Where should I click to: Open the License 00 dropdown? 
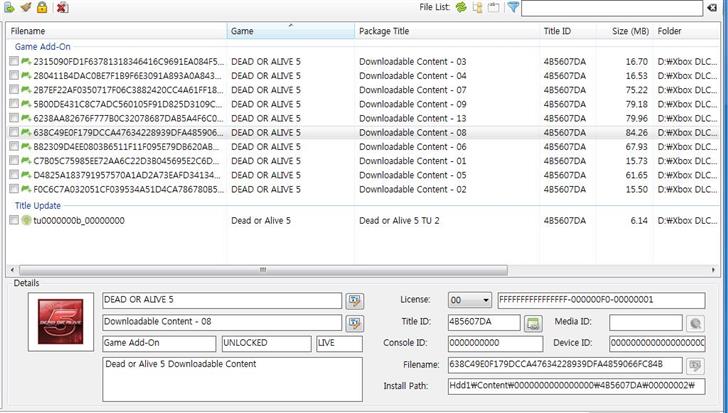coord(469,300)
